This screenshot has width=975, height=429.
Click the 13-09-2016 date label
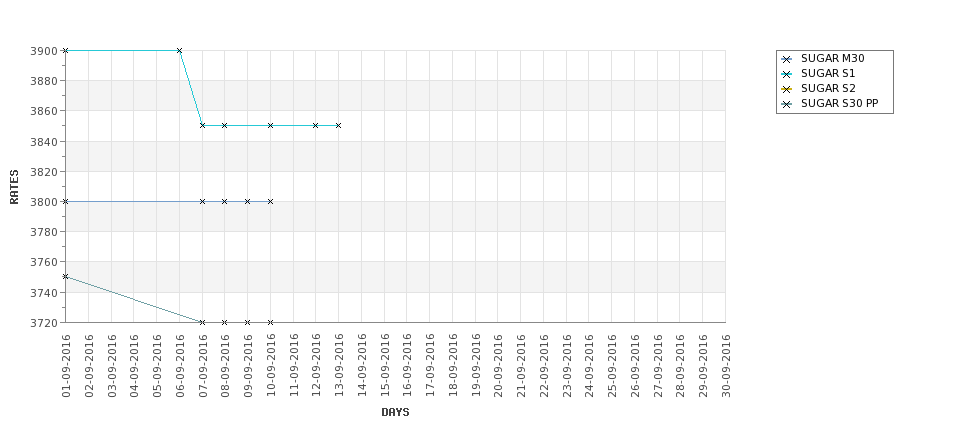pos(339,366)
